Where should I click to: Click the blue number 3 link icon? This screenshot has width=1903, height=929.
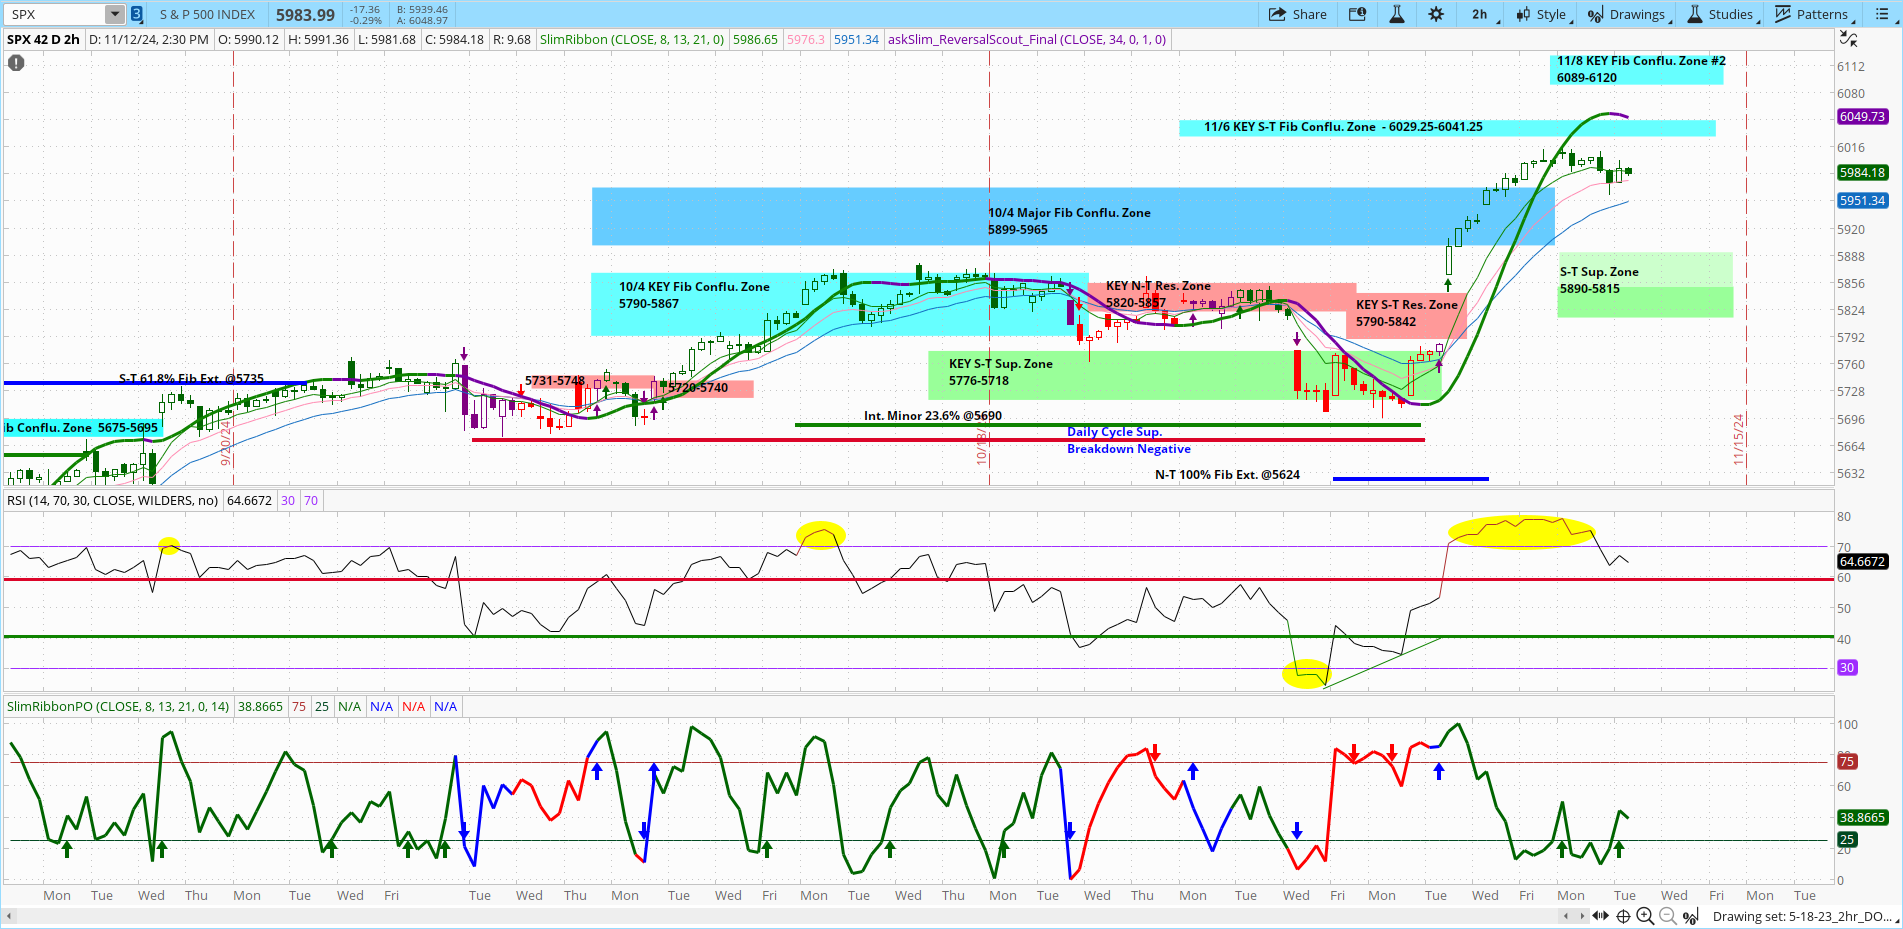coord(137,14)
